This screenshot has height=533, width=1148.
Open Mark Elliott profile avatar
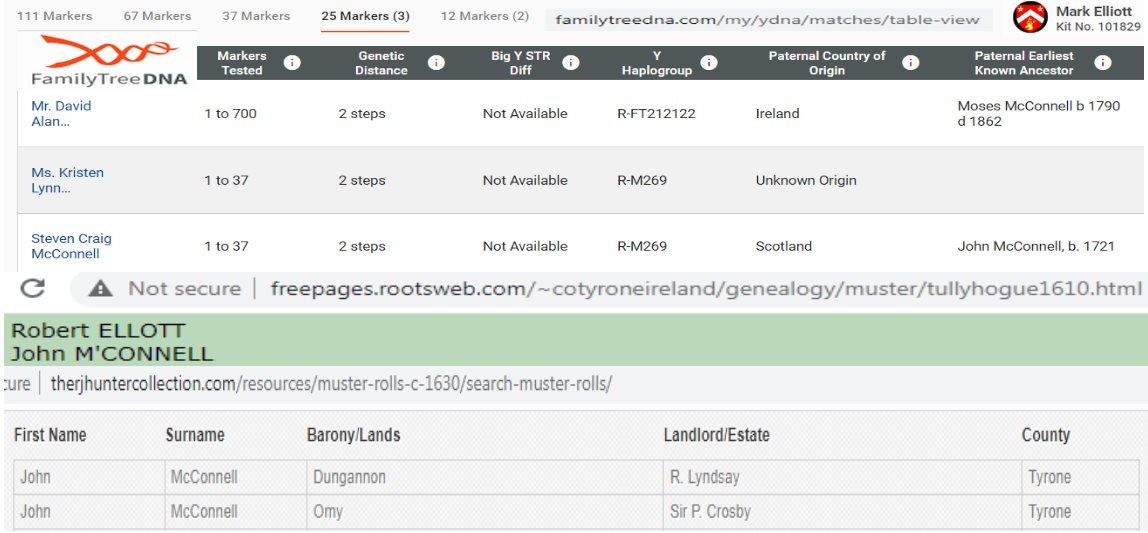pyautogui.click(x=1030, y=17)
